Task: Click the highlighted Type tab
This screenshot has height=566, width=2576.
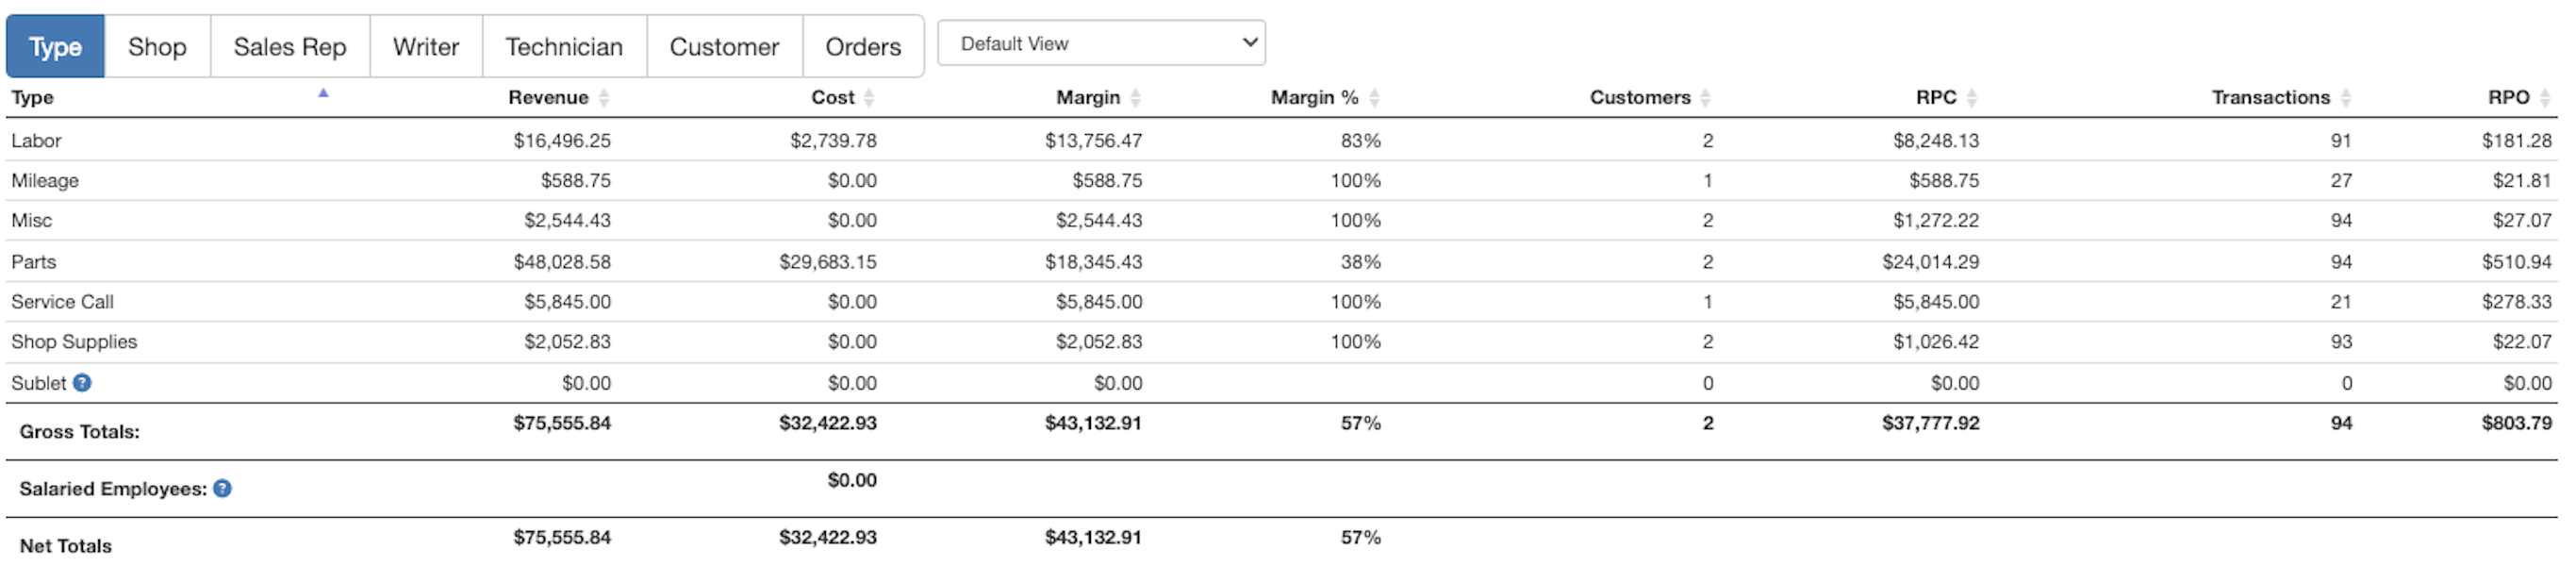Action: coord(55,46)
